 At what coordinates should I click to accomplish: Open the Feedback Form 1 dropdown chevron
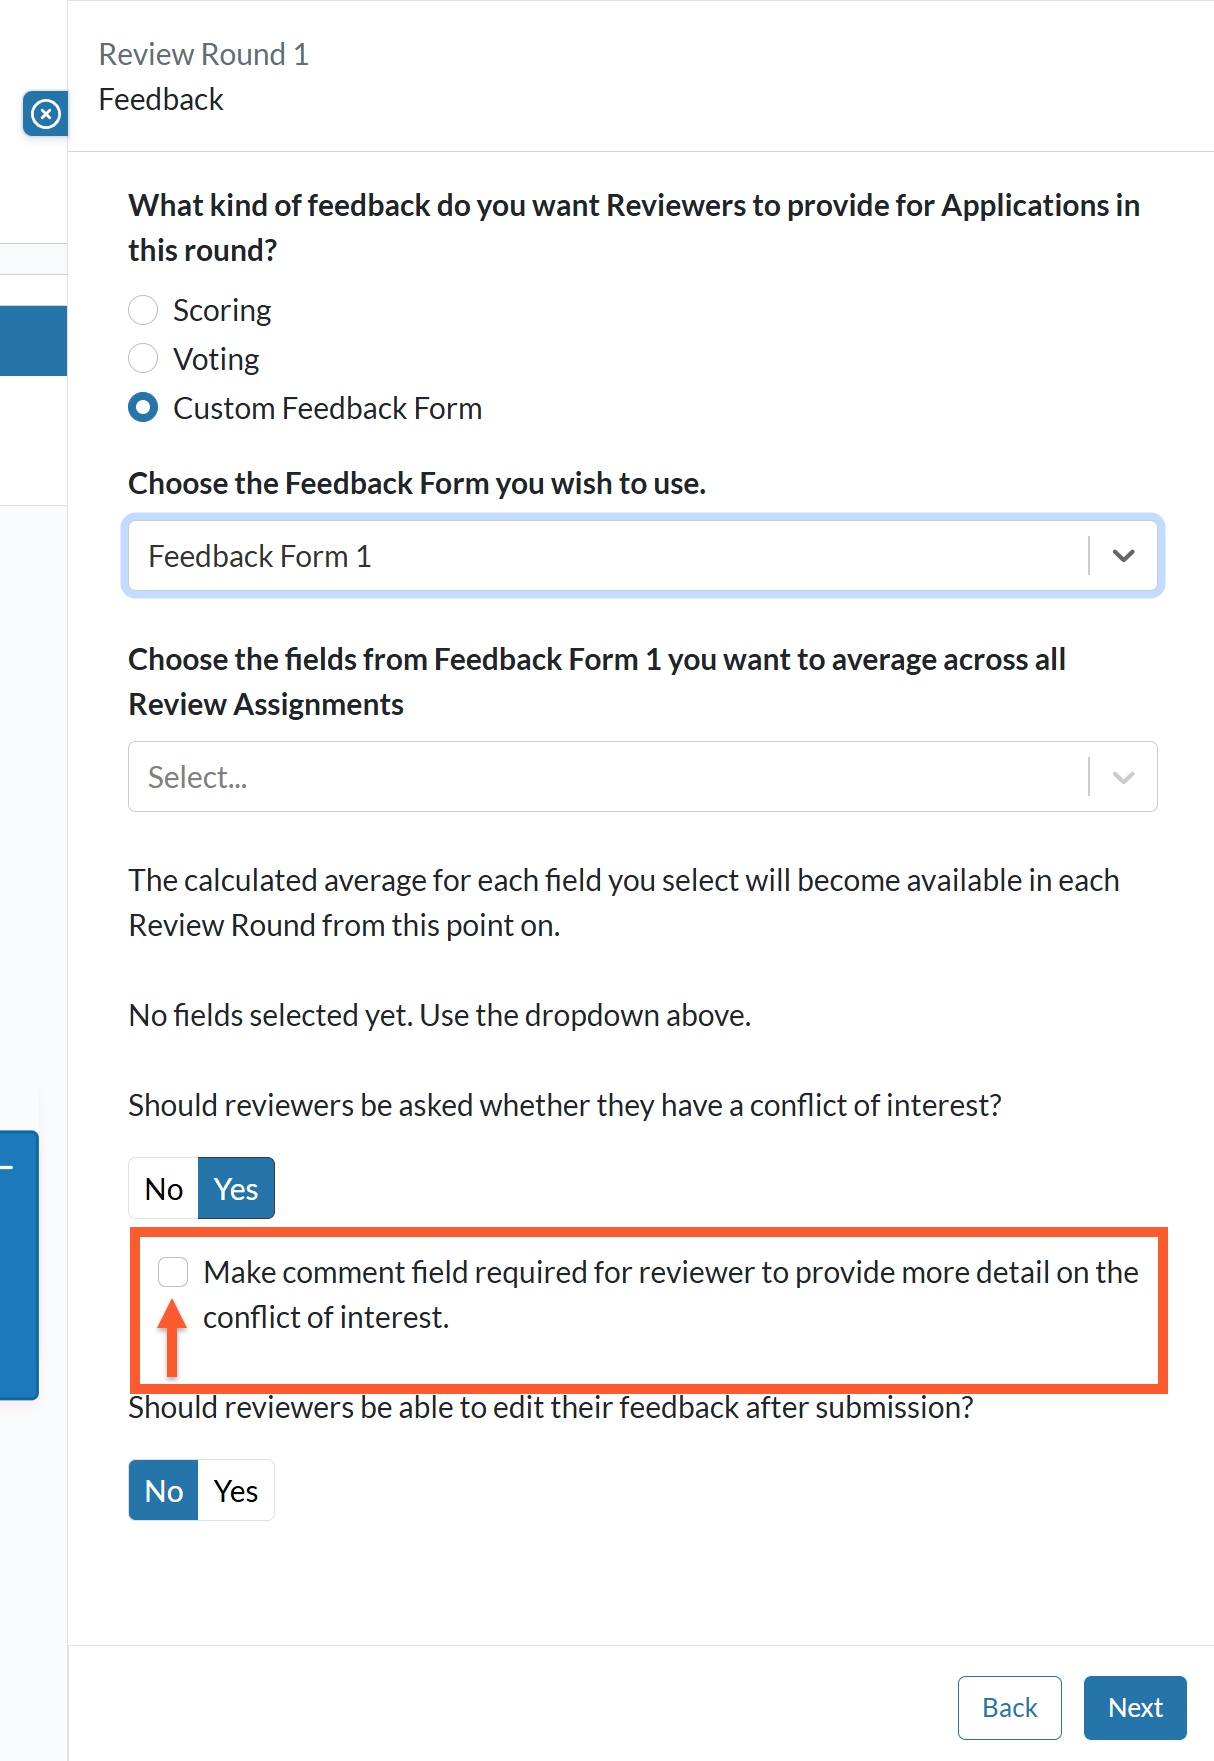point(1123,556)
